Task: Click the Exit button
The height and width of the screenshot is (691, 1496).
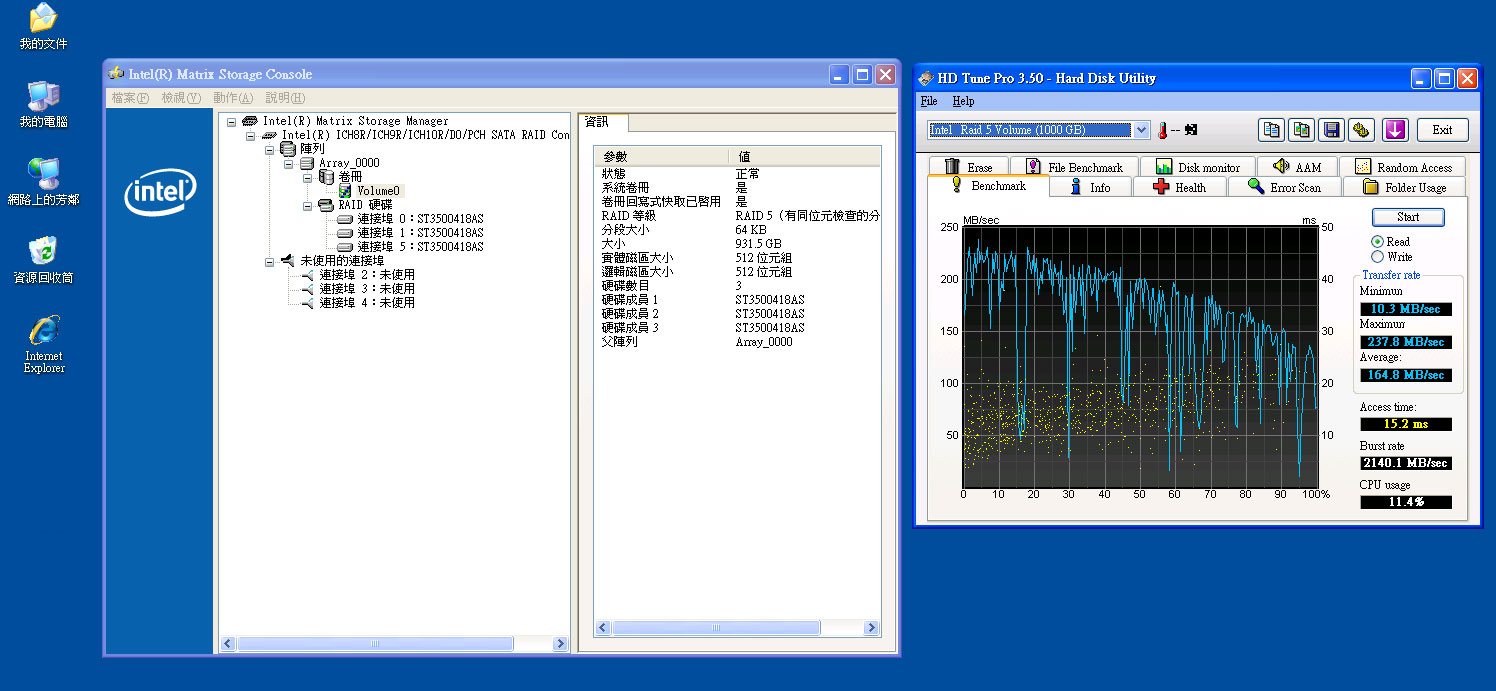Action: [1441, 130]
